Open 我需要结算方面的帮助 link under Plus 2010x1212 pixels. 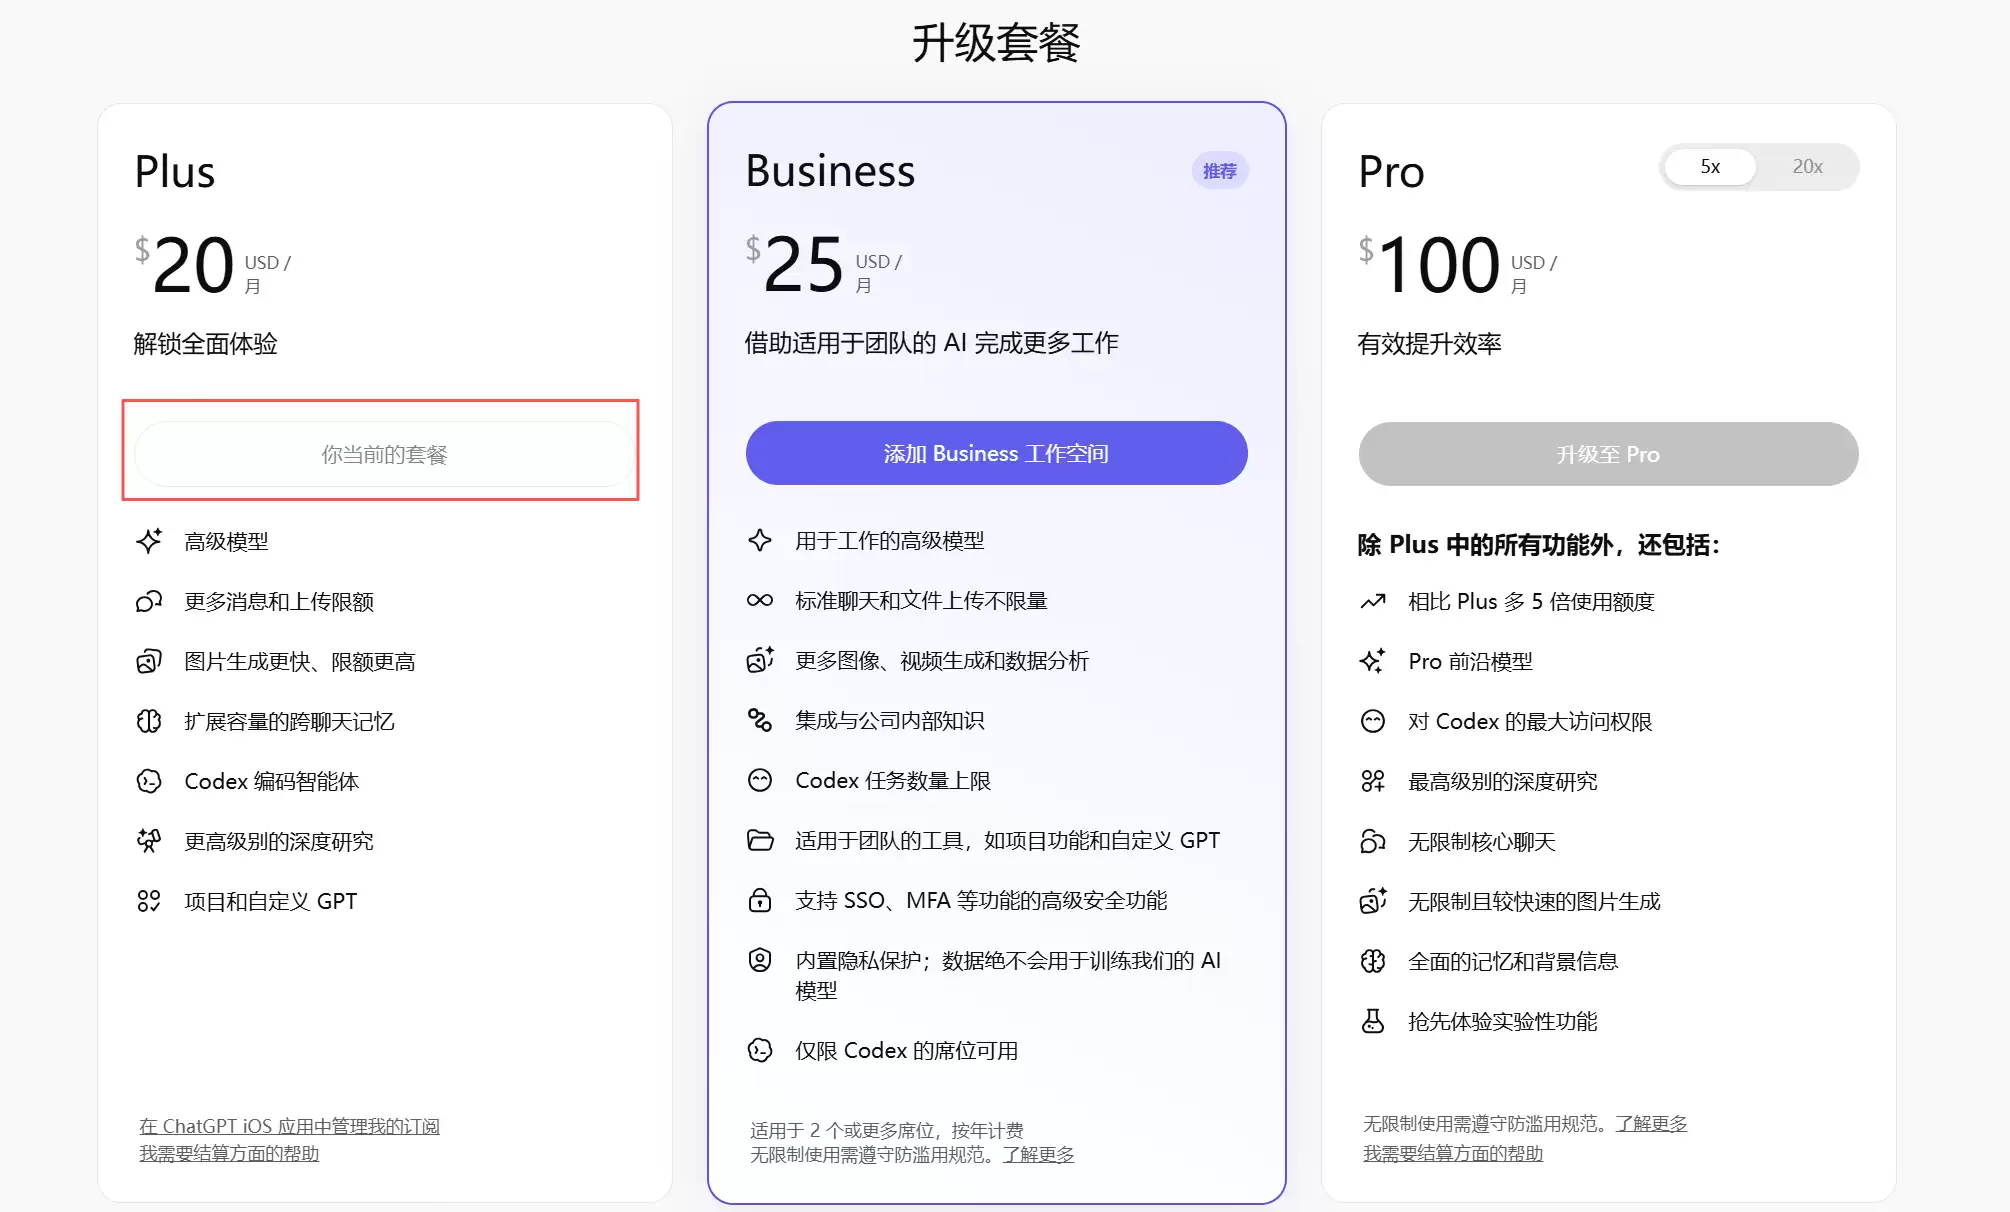pos(229,1153)
